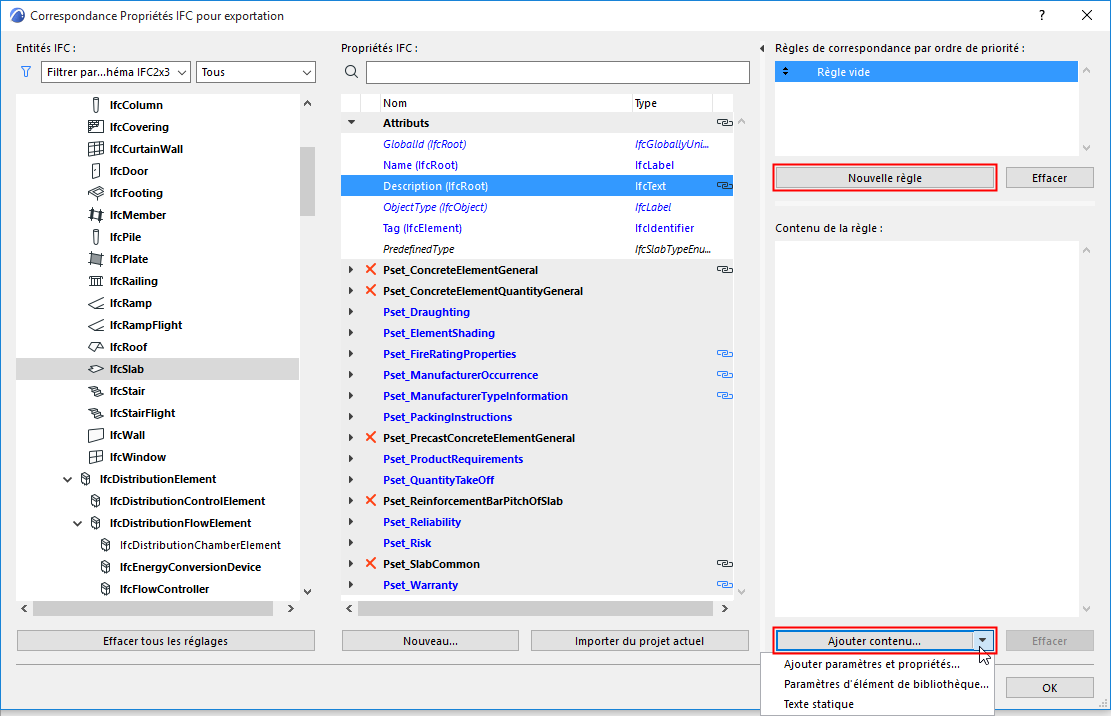Expand Pset_Warranty property set
1111x716 pixels.
click(x=351, y=585)
